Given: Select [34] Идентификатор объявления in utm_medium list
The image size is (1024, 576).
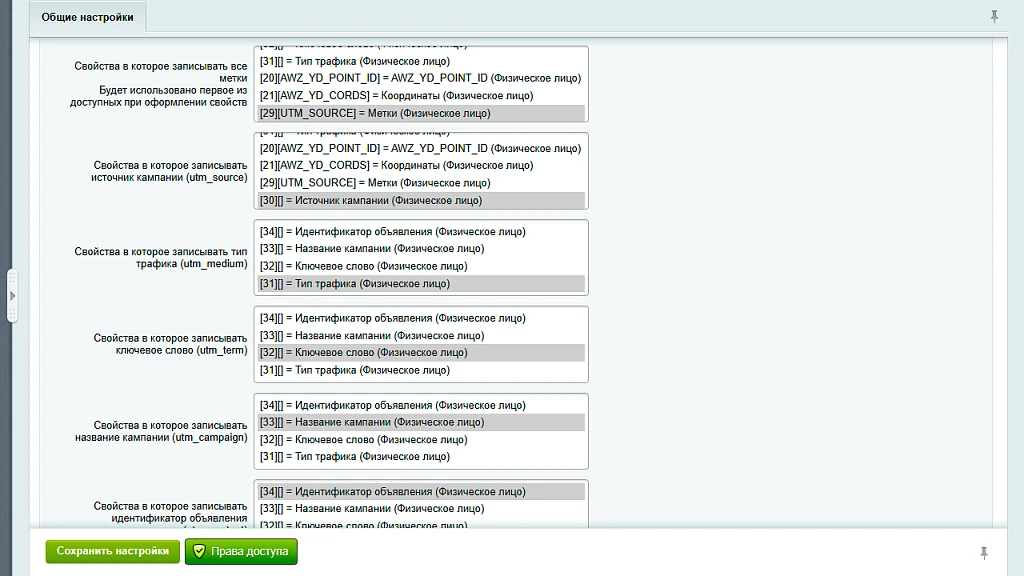Looking at the screenshot, I should [x=421, y=231].
